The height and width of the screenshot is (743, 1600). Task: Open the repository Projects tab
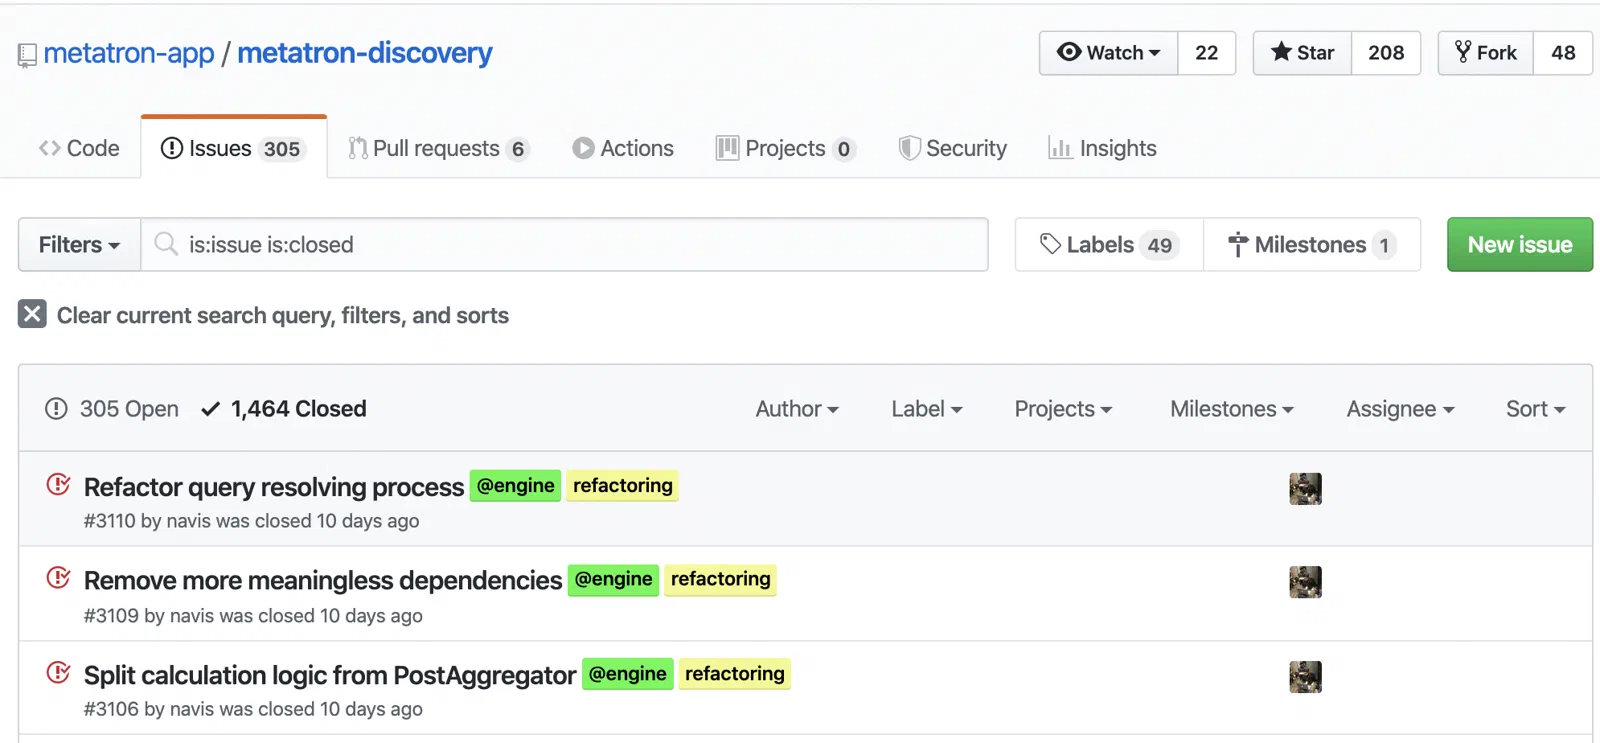coord(786,148)
